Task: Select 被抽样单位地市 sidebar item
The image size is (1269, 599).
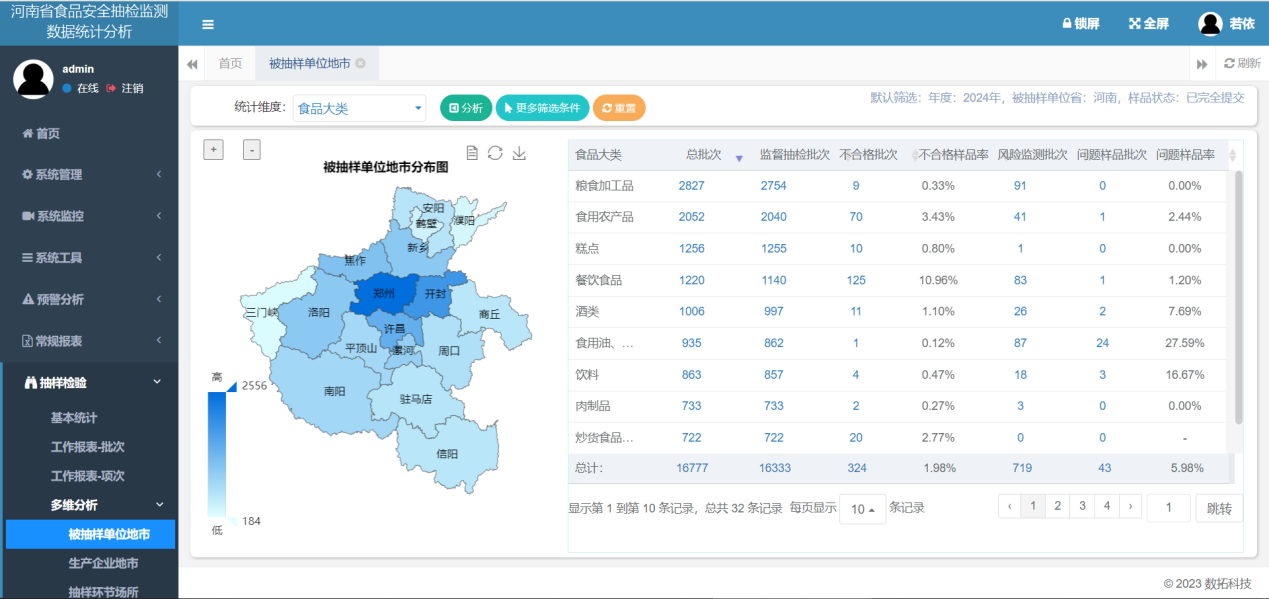Action: [x=91, y=535]
